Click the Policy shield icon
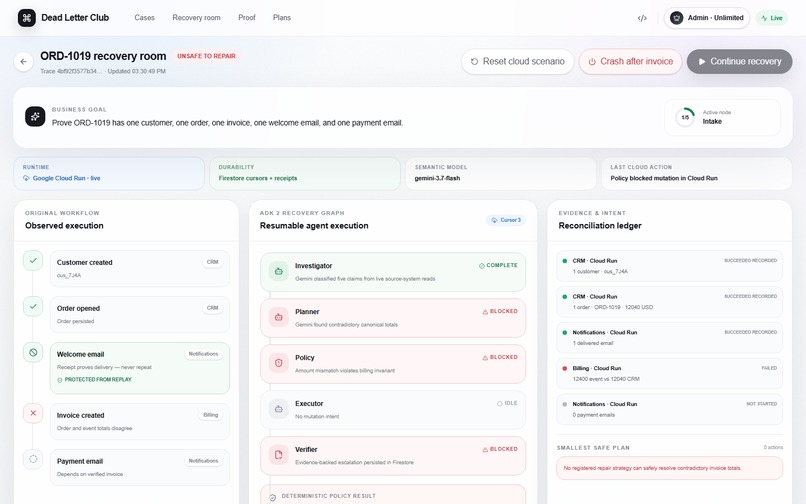Viewport: 806px width, 504px height. click(279, 363)
